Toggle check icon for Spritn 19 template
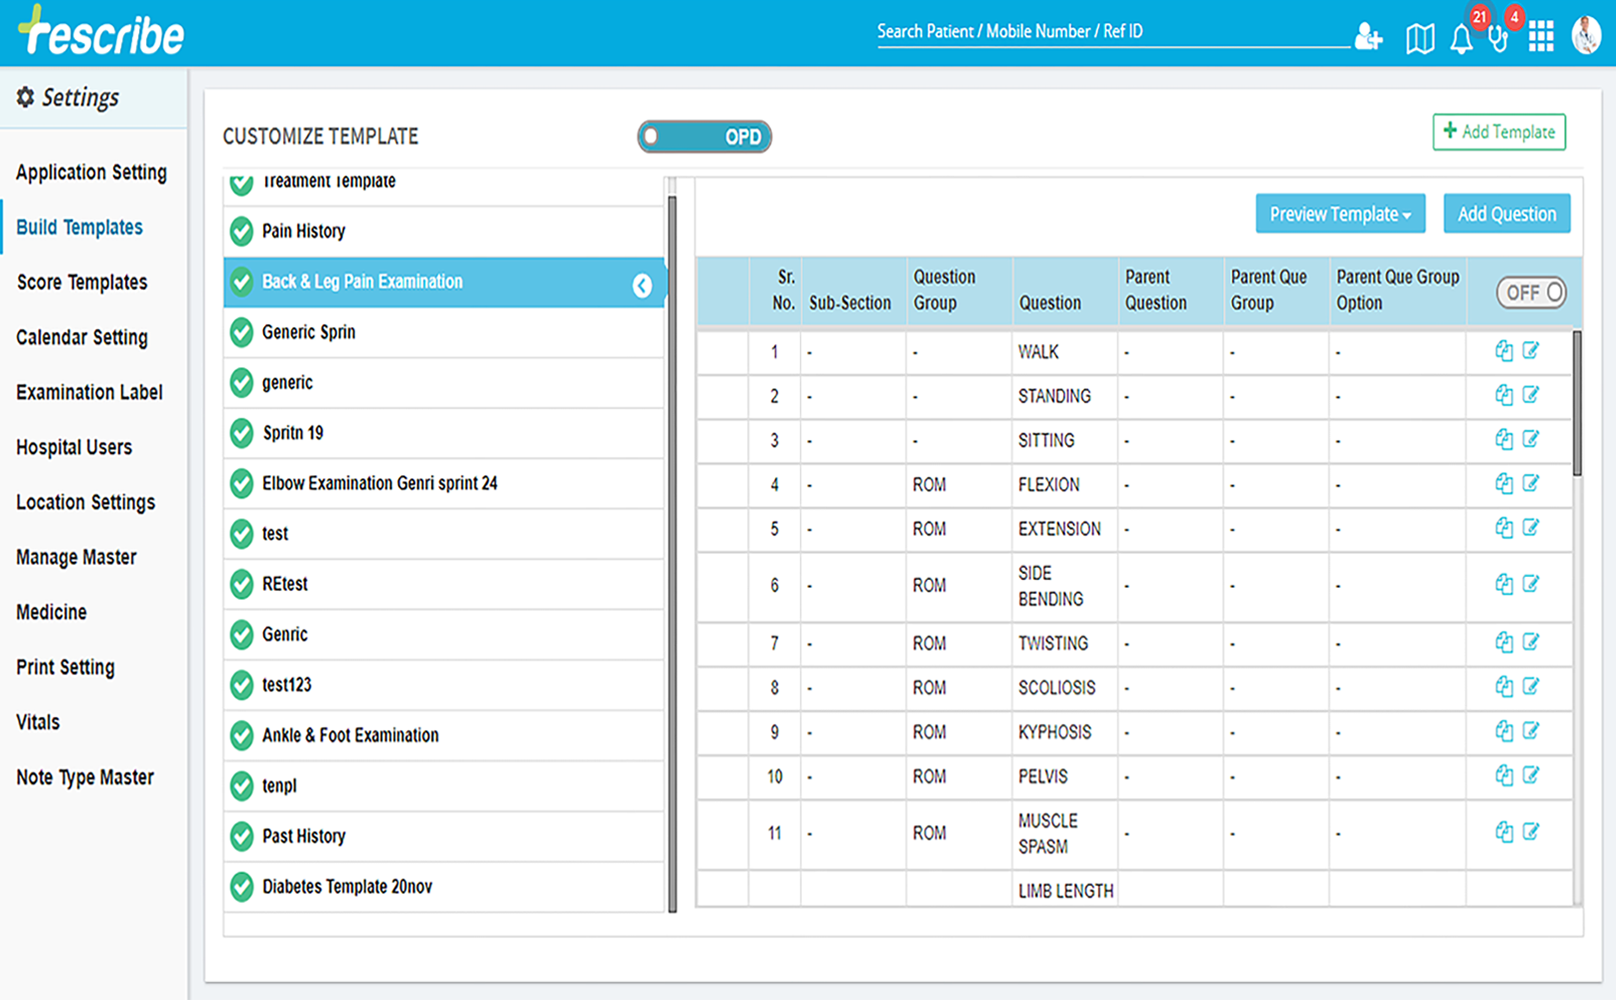 [x=241, y=433]
